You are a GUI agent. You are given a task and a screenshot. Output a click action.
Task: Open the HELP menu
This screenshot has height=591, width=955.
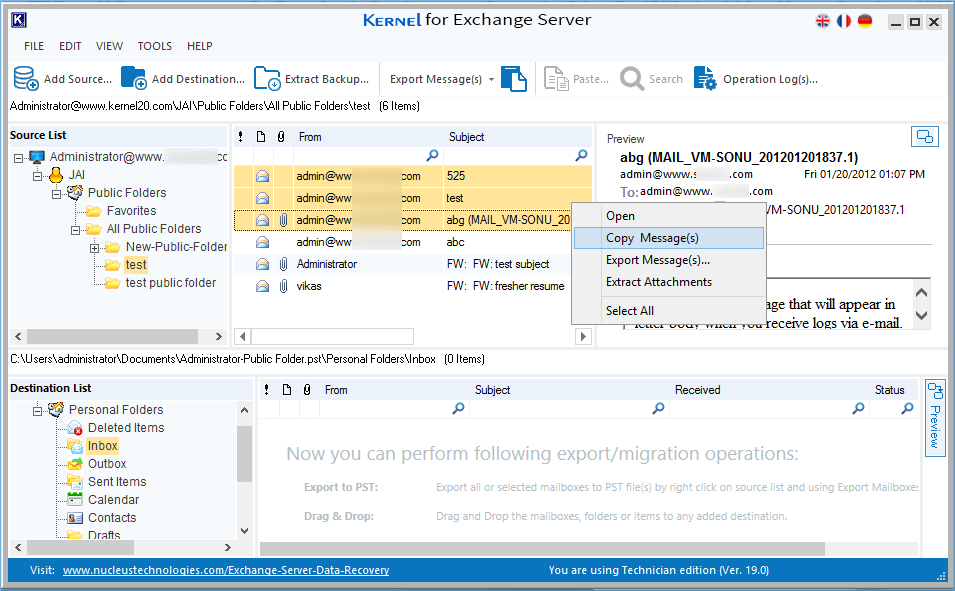(x=200, y=46)
